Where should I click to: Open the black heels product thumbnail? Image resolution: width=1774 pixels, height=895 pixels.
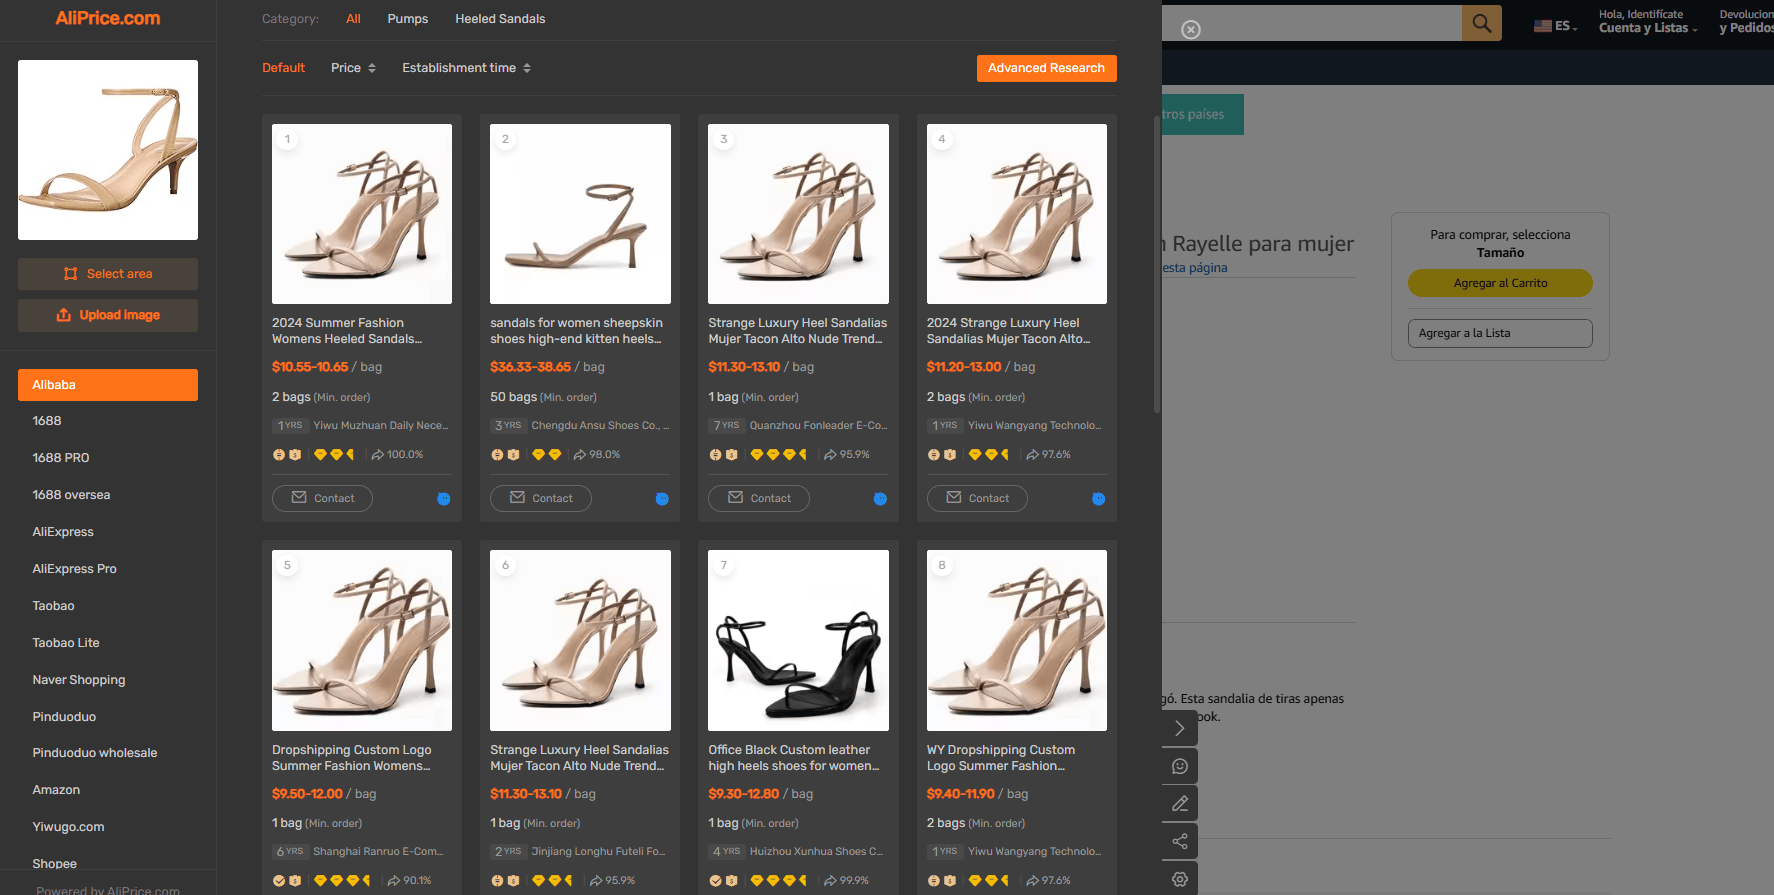(x=798, y=640)
